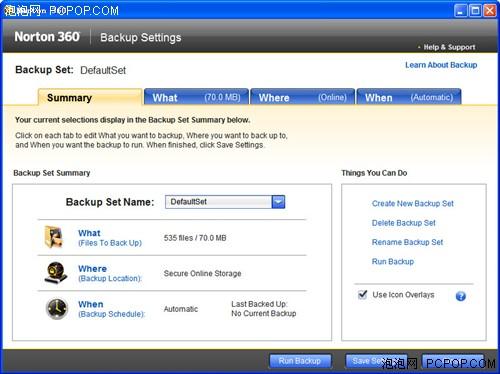Select the DefaultSet combo box field
Screen dimensions: 500x374
coord(225,202)
